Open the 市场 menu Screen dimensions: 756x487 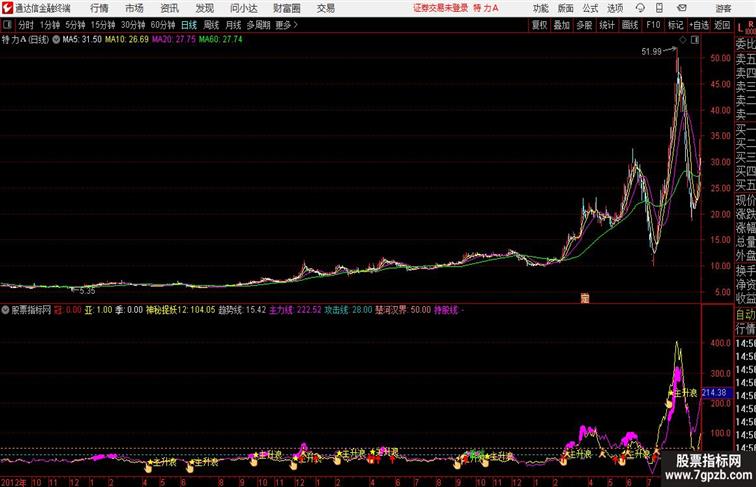click(134, 8)
